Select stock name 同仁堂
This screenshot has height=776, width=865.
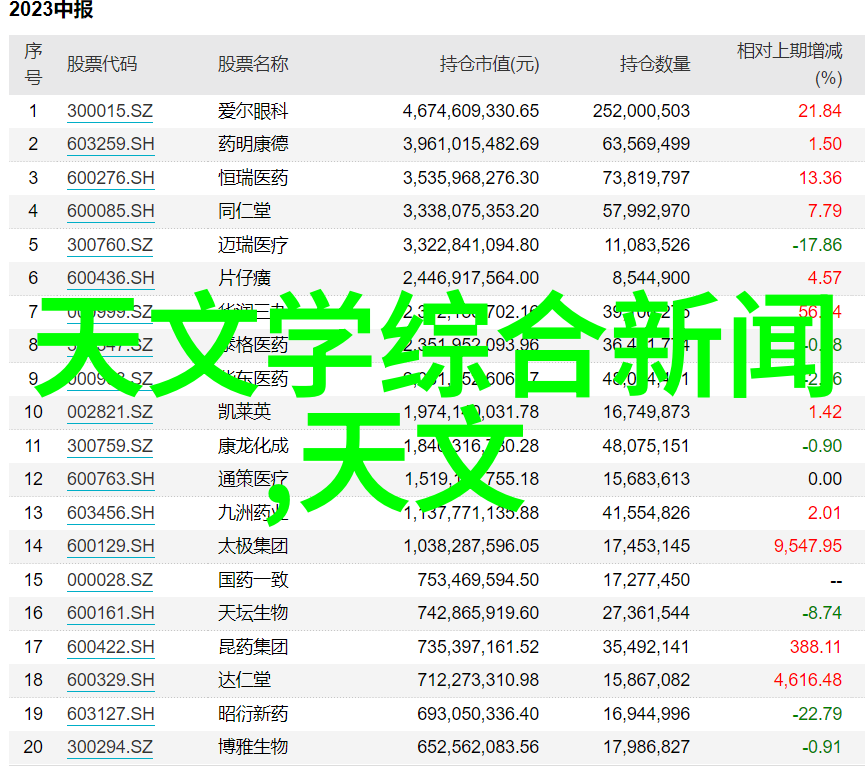tap(244, 211)
